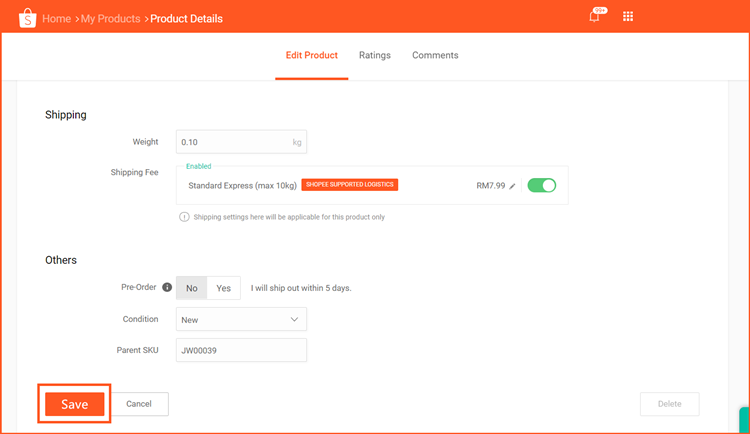This screenshot has height=434, width=750.
Task: Open the Condition dropdown
Action: pyautogui.click(x=241, y=319)
